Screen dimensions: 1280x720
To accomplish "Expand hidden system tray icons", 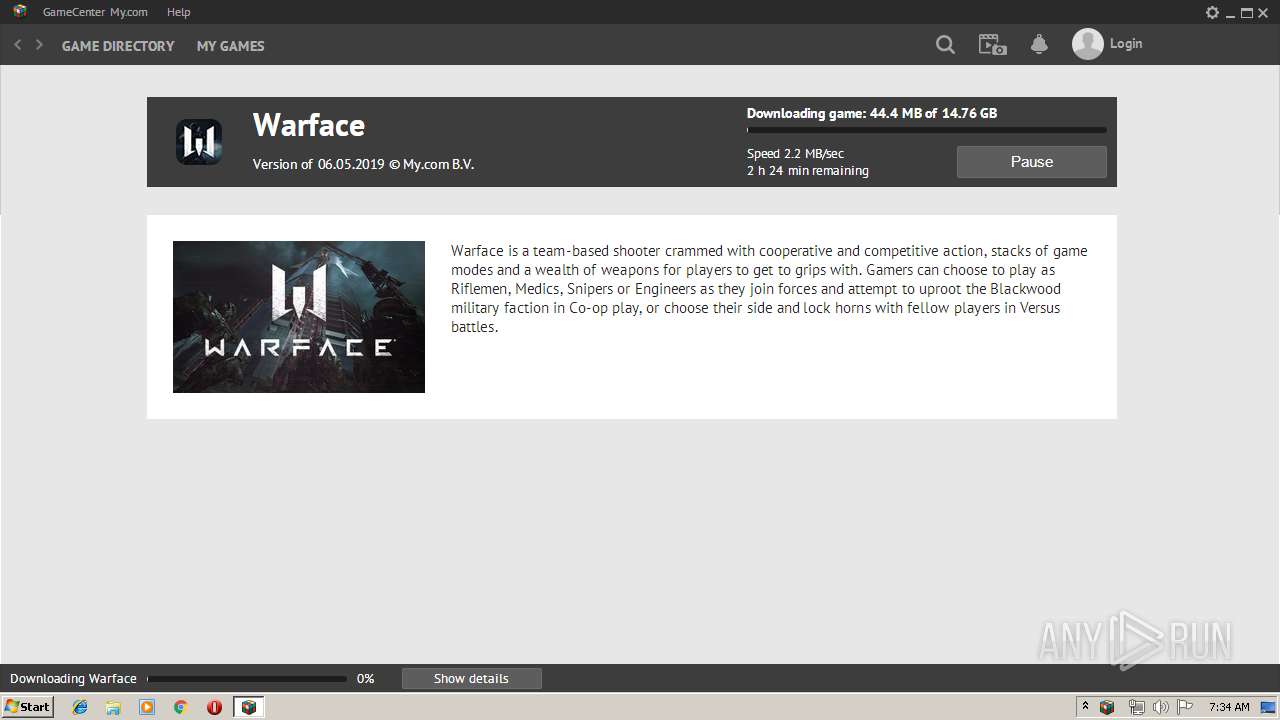I will (1085, 707).
